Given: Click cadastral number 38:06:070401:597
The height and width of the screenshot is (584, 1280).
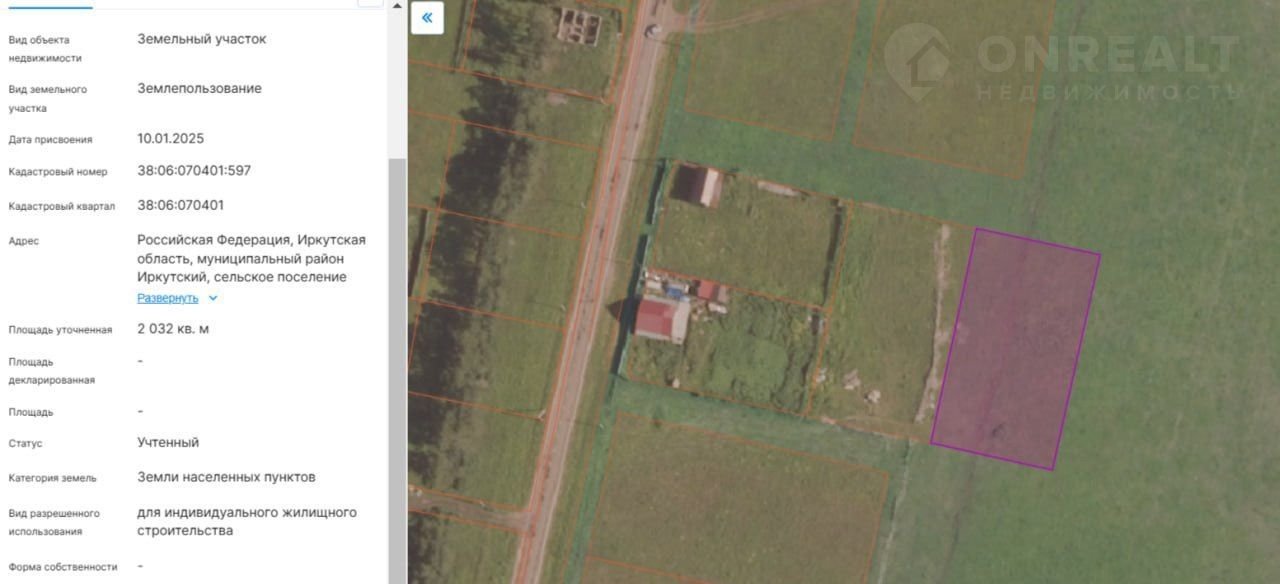Looking at the screenshot, I should (194, 171).
